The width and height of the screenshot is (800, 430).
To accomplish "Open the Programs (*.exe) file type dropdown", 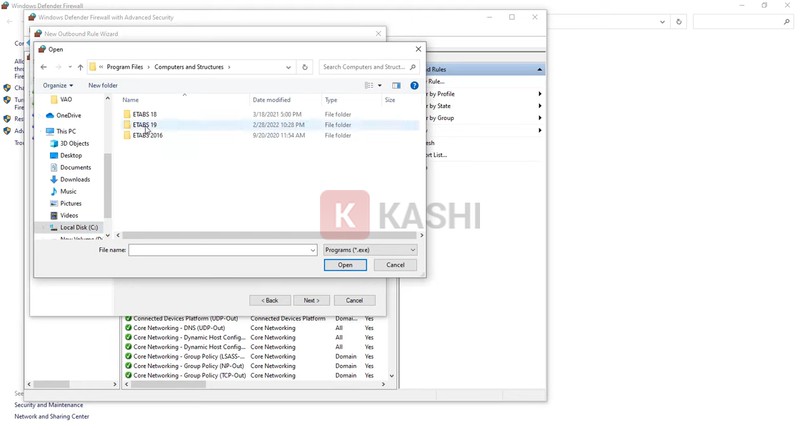I will (370, 250).
